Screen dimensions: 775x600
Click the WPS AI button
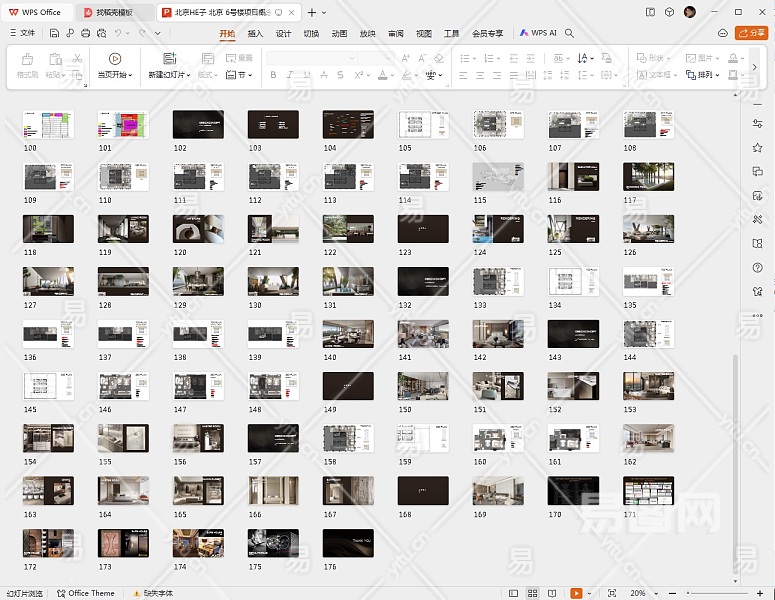538,33
